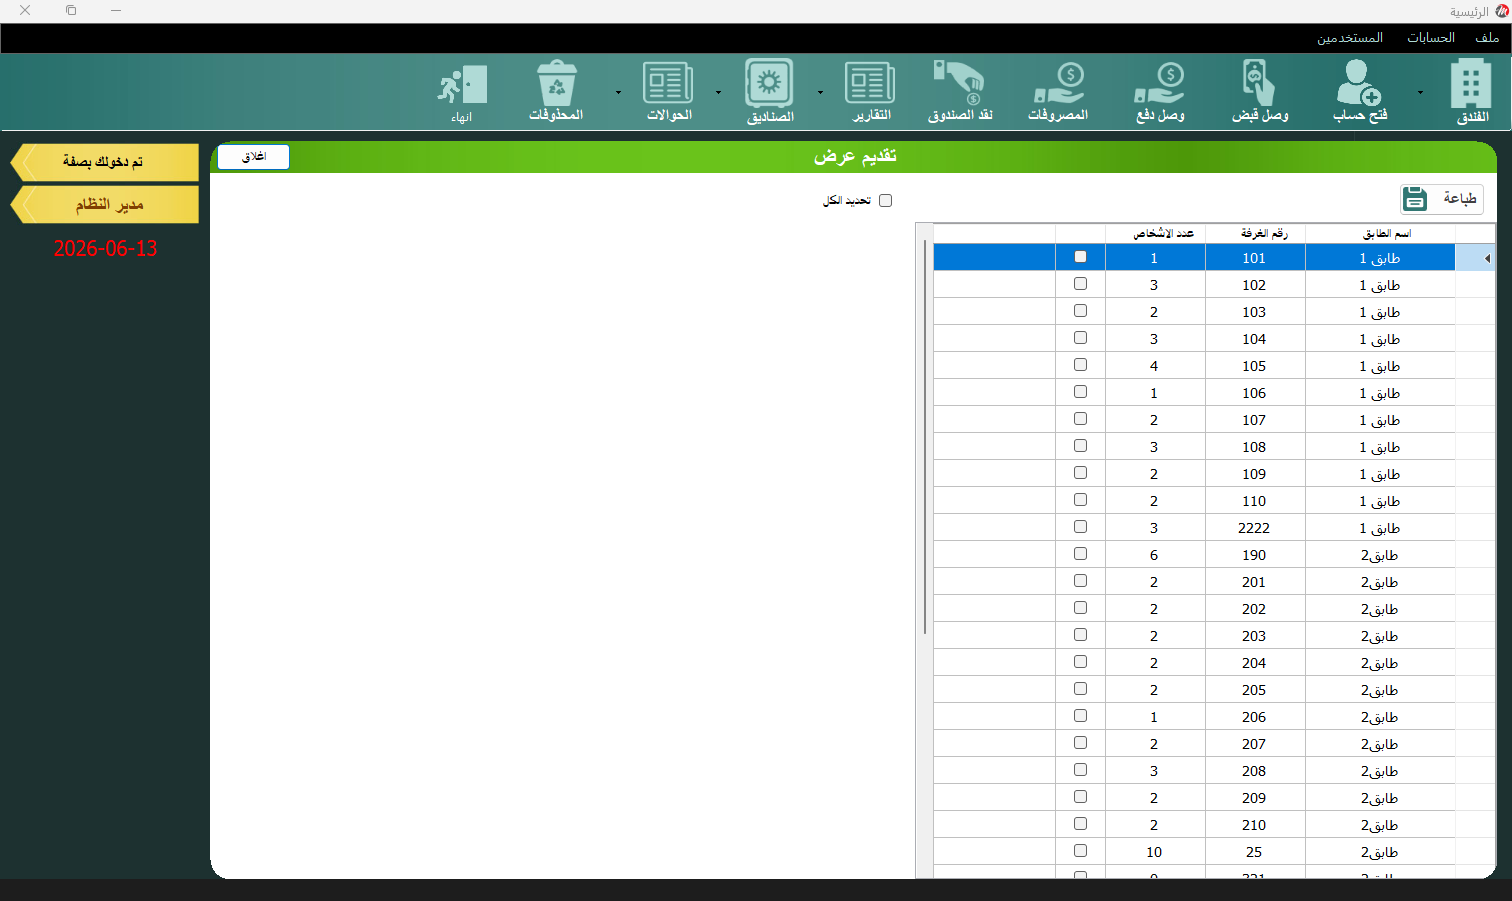Click the application logo in title bar
This screenshot has width=1512, height=901.
point(1501,11)
